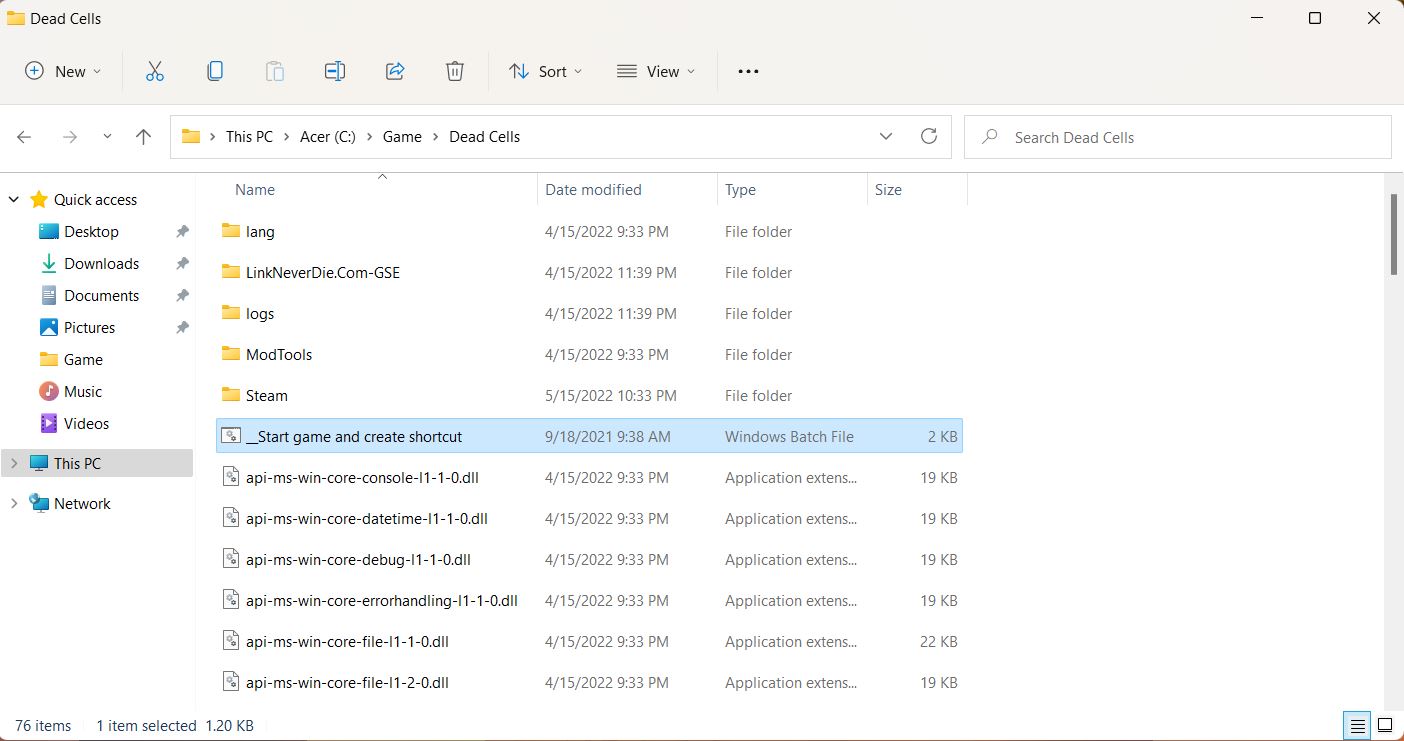The height and width of the screenshot is (741, 1404).
Task: Open the Sort dropdown menu
Action: pyautogui.click(x=545, y=71)
